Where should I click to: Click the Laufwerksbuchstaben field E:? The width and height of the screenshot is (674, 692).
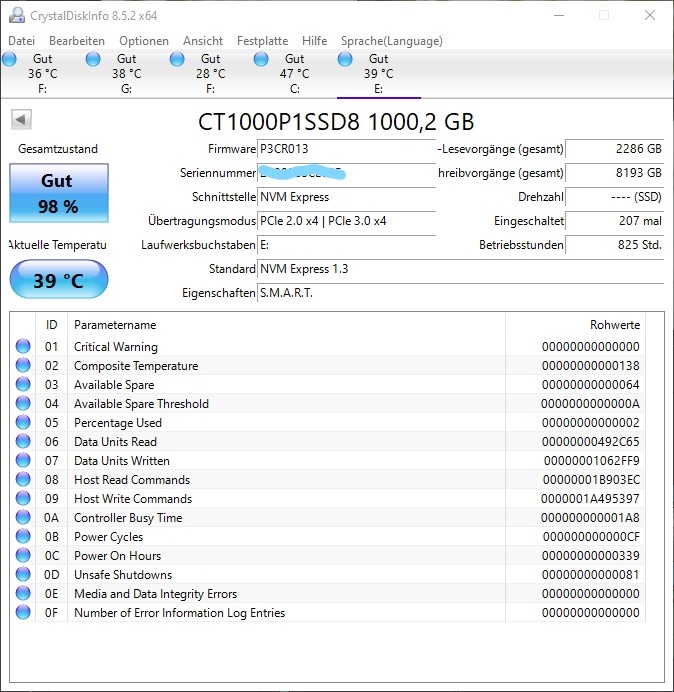pos(346,245)
